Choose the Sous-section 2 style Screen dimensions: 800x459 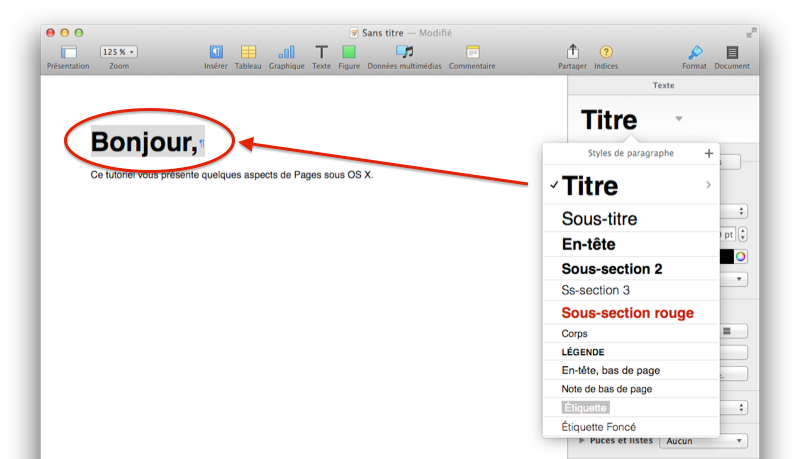pos(631,269)
